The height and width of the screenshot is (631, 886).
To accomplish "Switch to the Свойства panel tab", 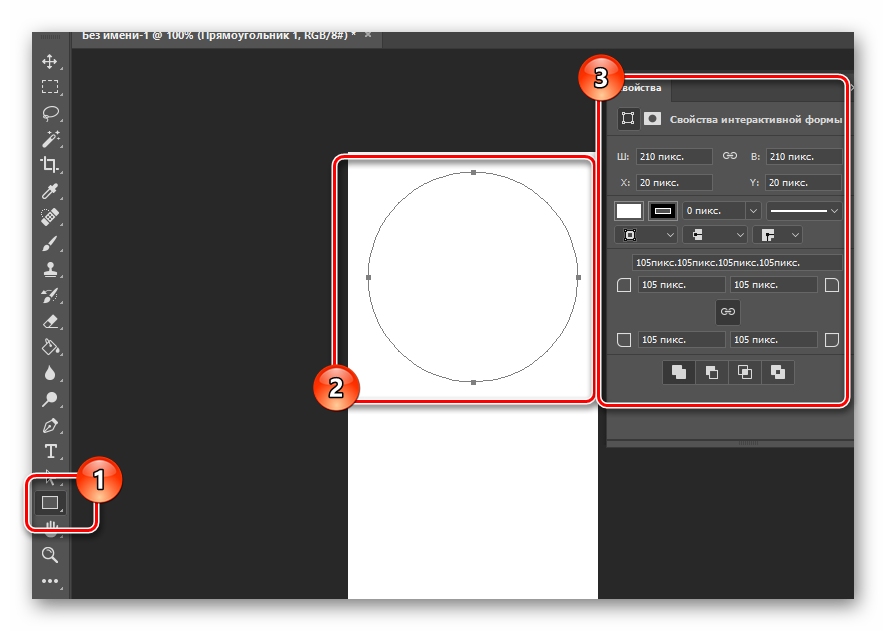I will pyautogui.click(x=640, y=89).
